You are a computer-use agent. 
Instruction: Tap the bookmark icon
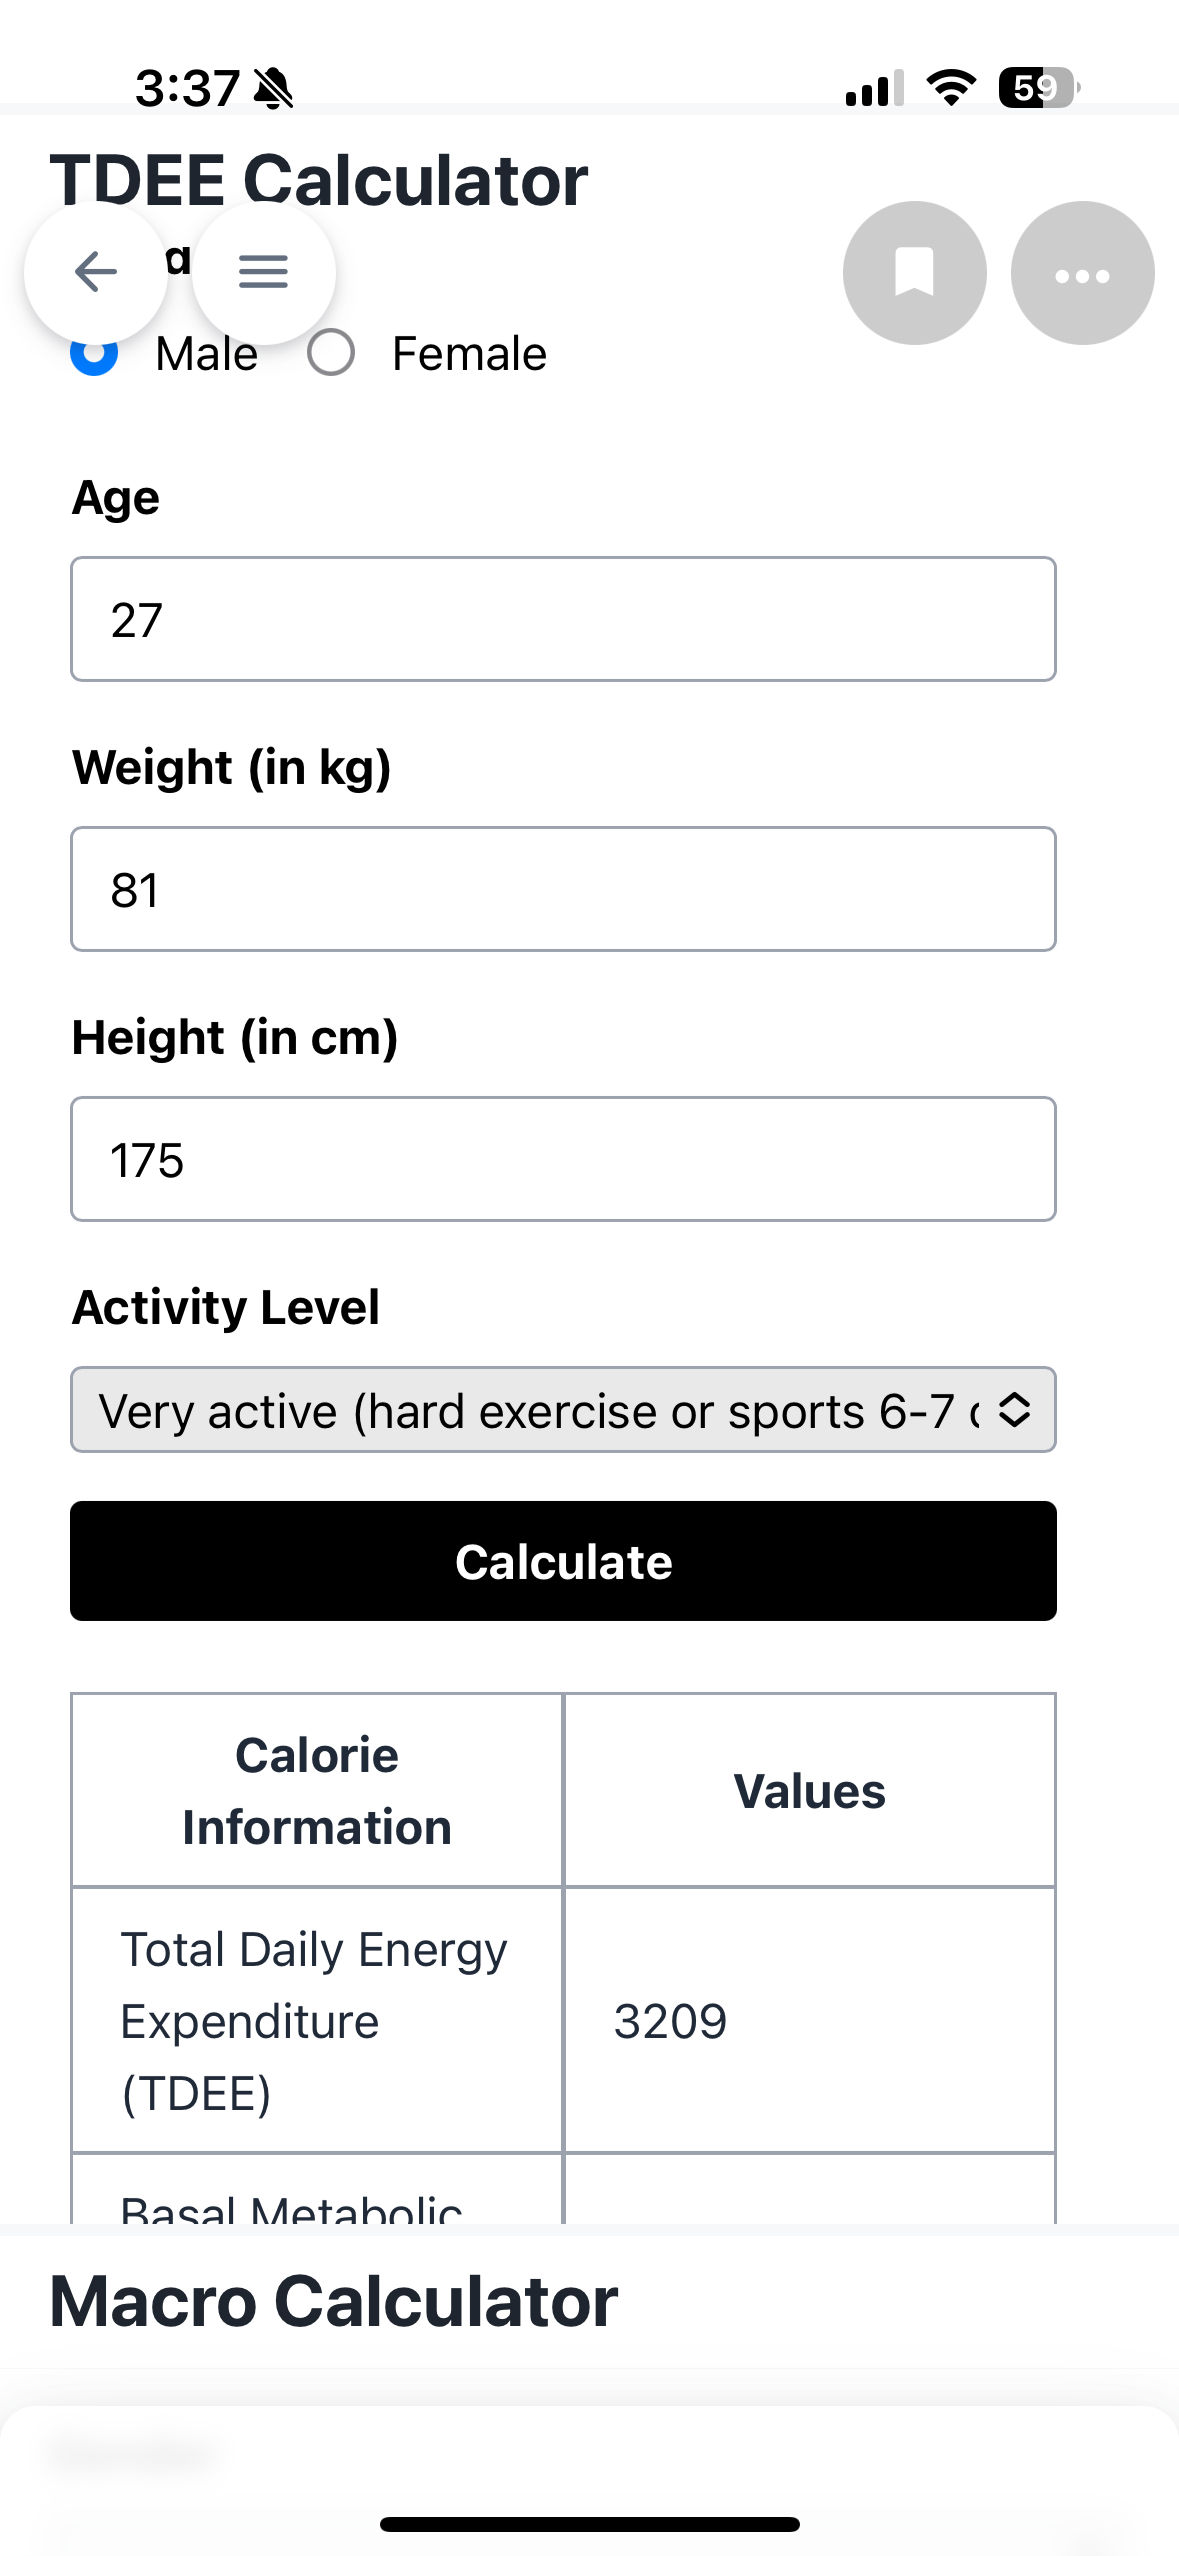pyautogui.click(x=914, y=273)
